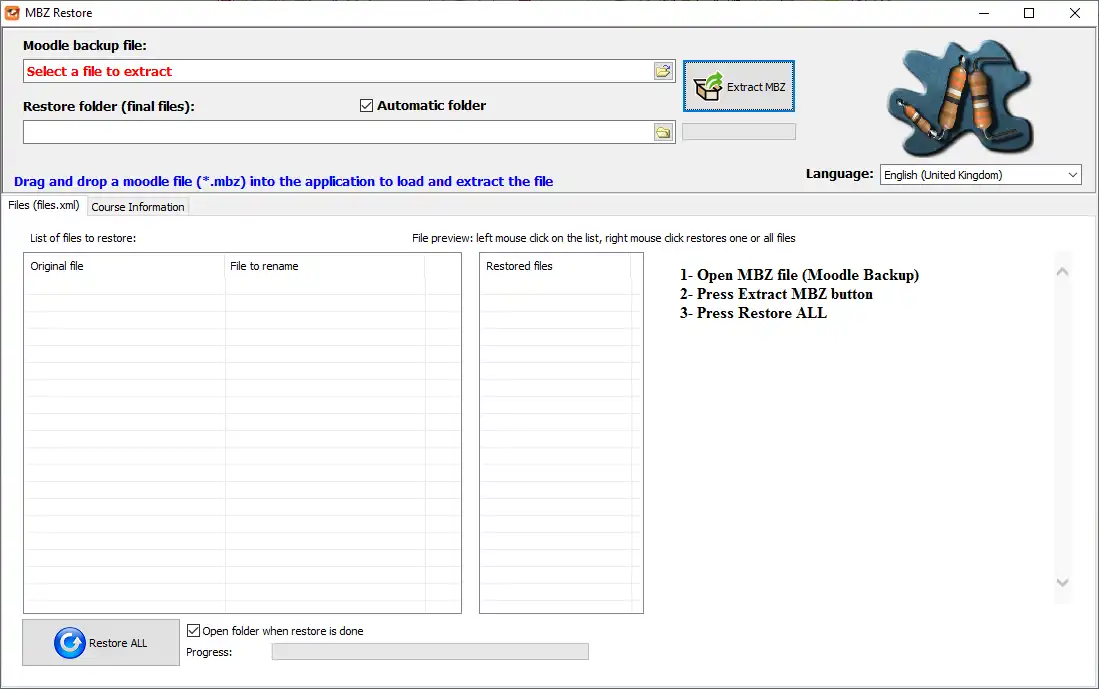Click the File to rename column header
The height and width of the screenshot is (689, 1099).
(325, 266)
